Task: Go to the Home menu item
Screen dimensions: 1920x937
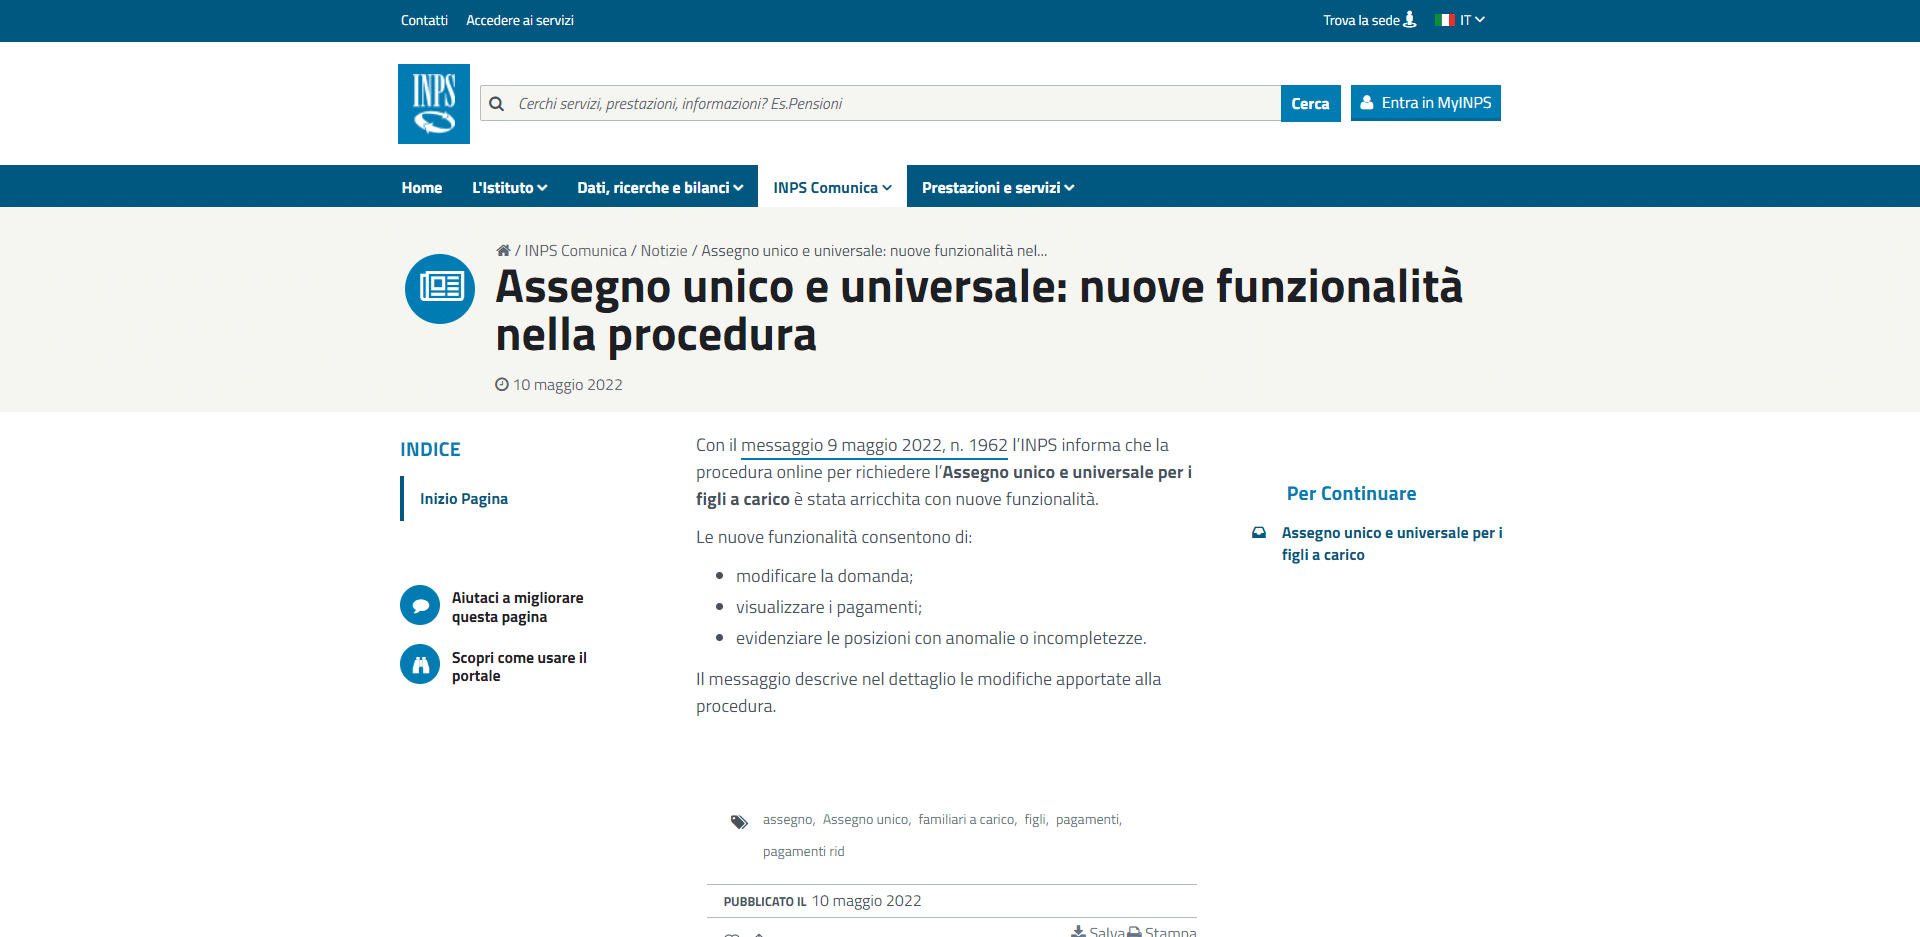Action: point(422,187)
